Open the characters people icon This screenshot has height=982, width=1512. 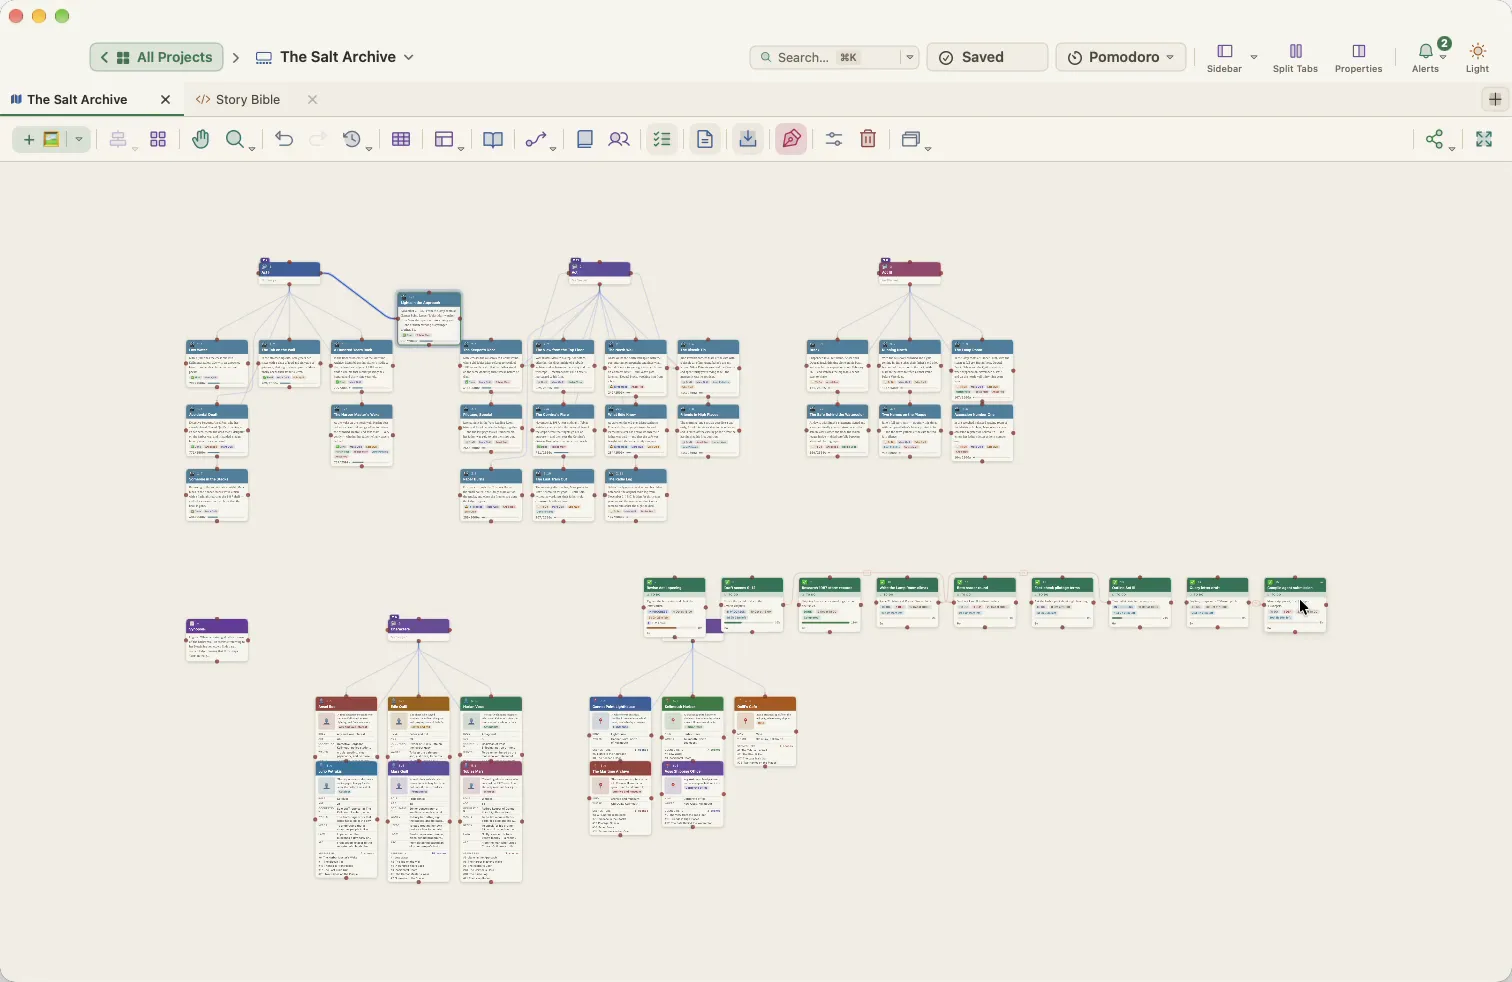(x=619, y=140)
